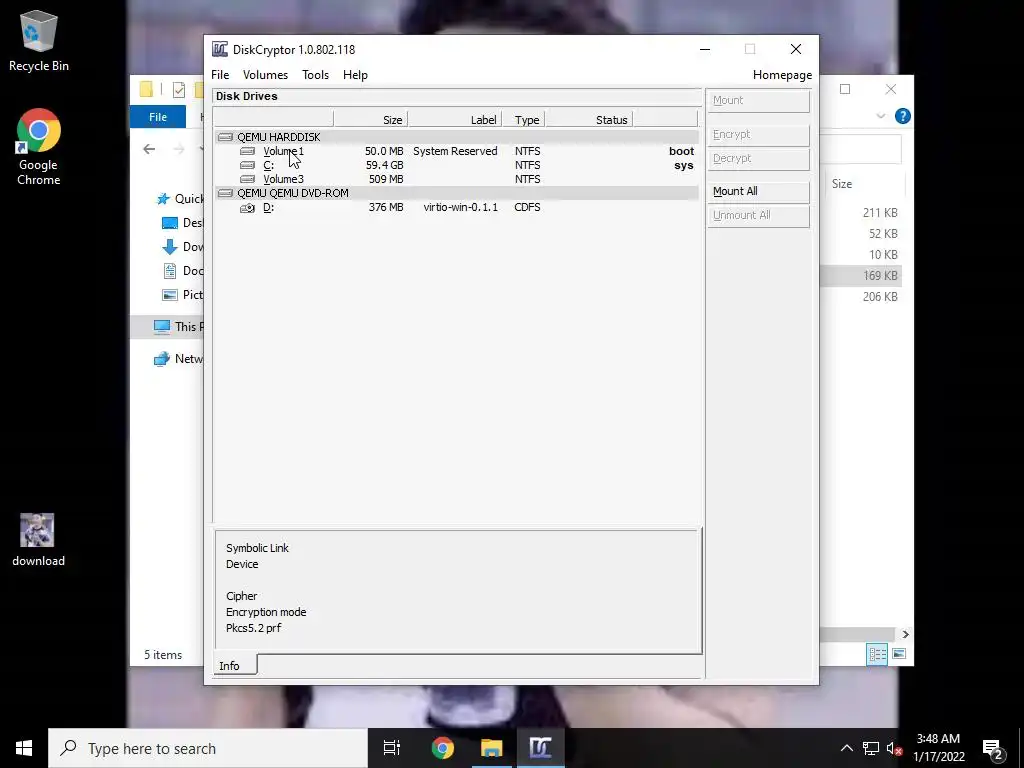Screen dimensions: 1024x768
Task: Click the Unmount All button
Action: click(758, 216)
